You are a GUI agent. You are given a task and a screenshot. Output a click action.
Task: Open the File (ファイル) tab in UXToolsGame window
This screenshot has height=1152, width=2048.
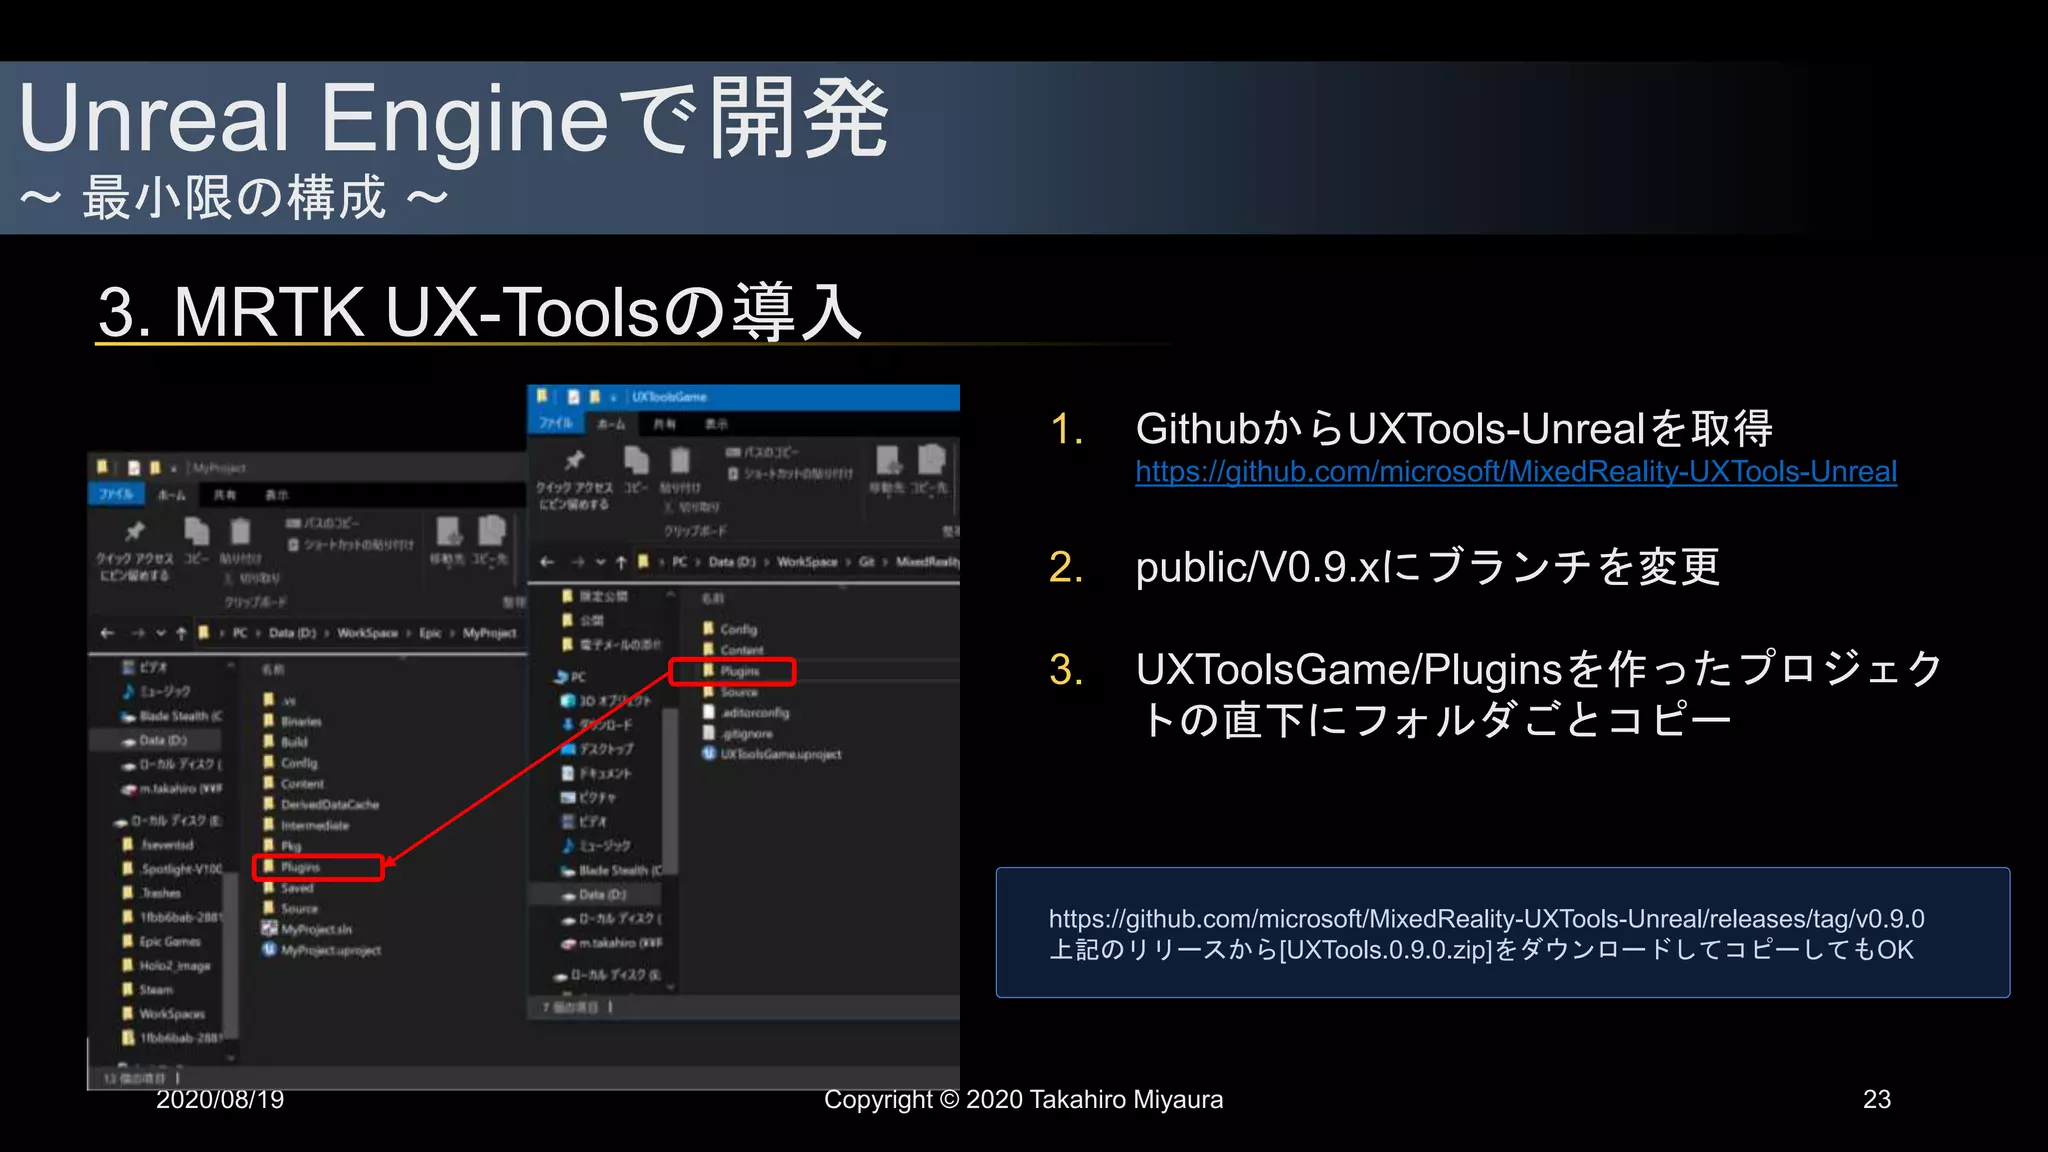556,423
